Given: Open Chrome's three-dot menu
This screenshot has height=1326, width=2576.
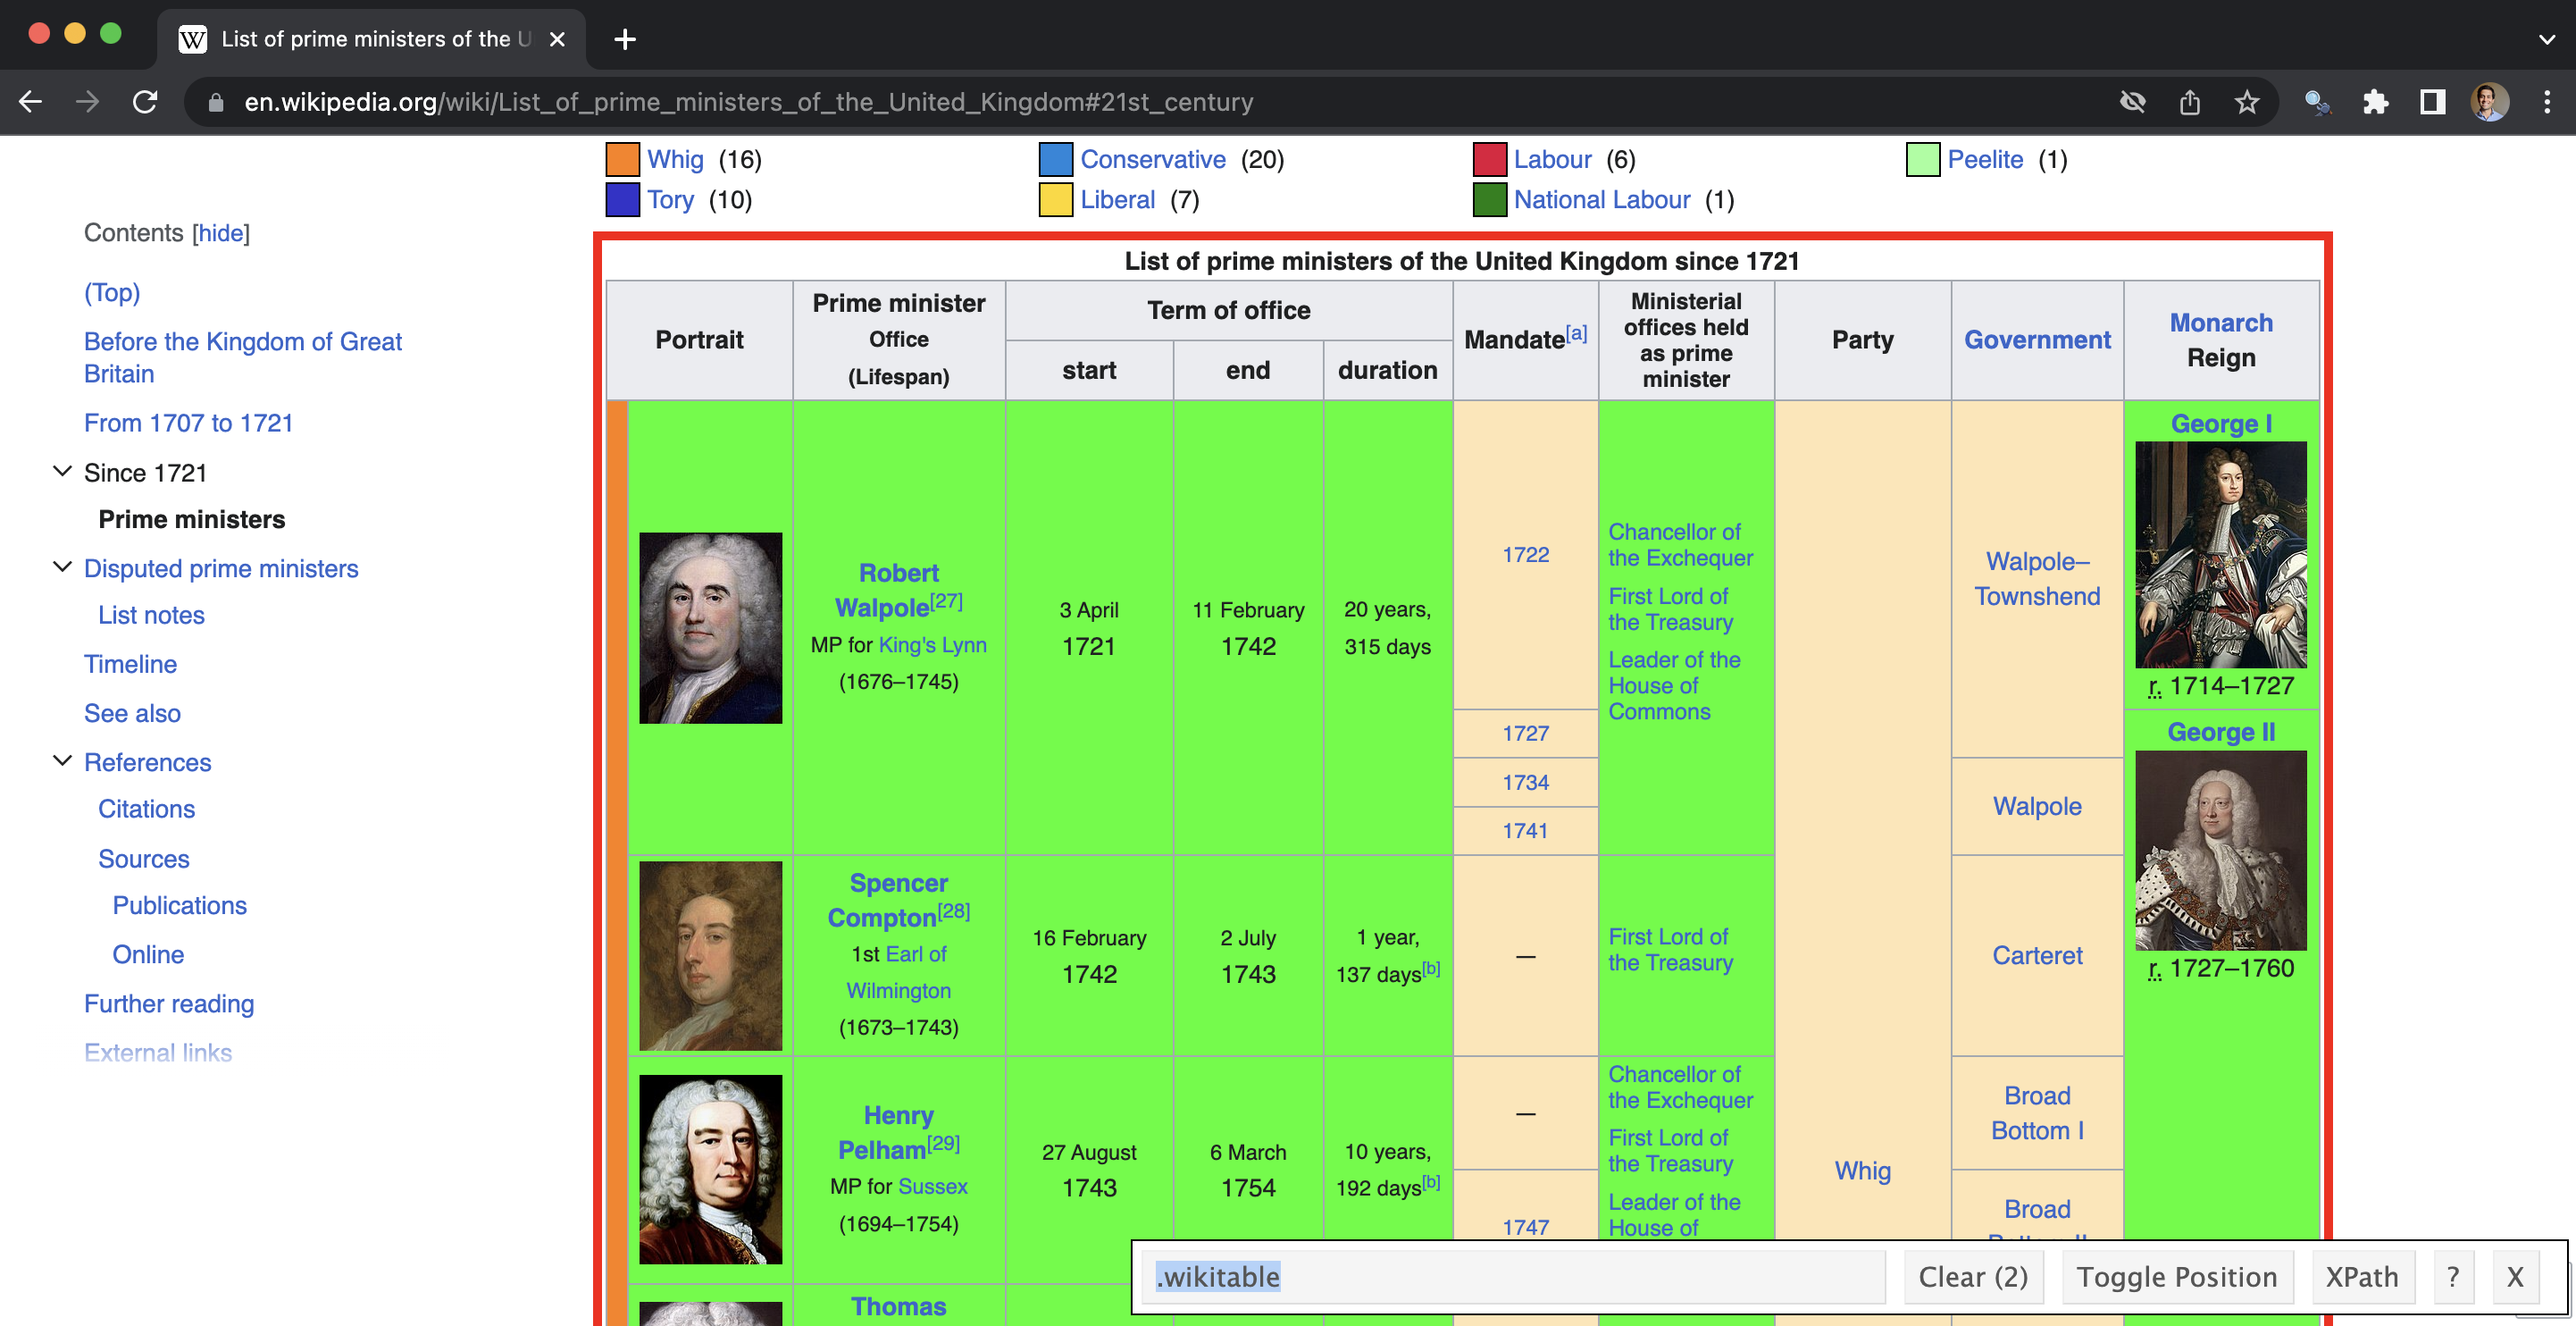Looking at the screenshot, I should [2546, 102].
